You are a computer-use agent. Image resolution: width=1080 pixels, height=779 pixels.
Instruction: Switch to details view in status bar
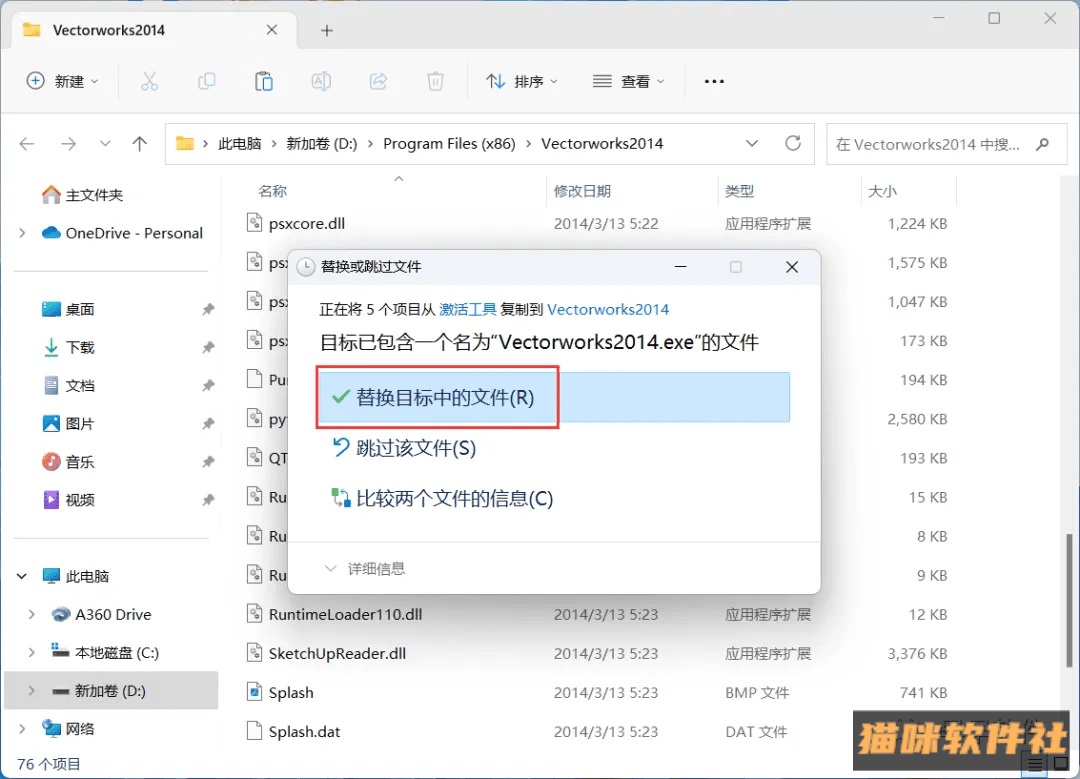[x=1035, y=764]
